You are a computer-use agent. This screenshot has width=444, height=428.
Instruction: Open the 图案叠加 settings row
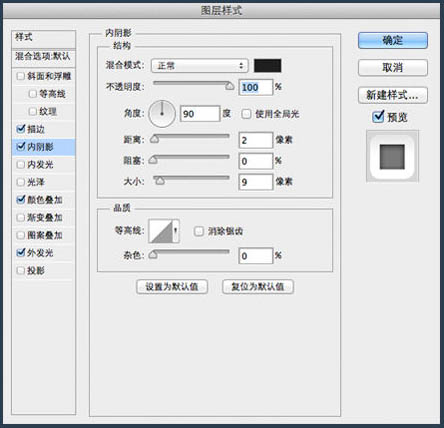45,235
